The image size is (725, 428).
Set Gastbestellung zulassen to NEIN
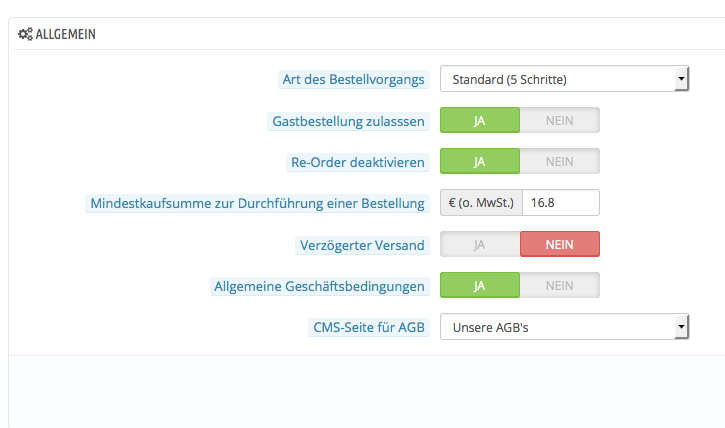tap(559, 120)
